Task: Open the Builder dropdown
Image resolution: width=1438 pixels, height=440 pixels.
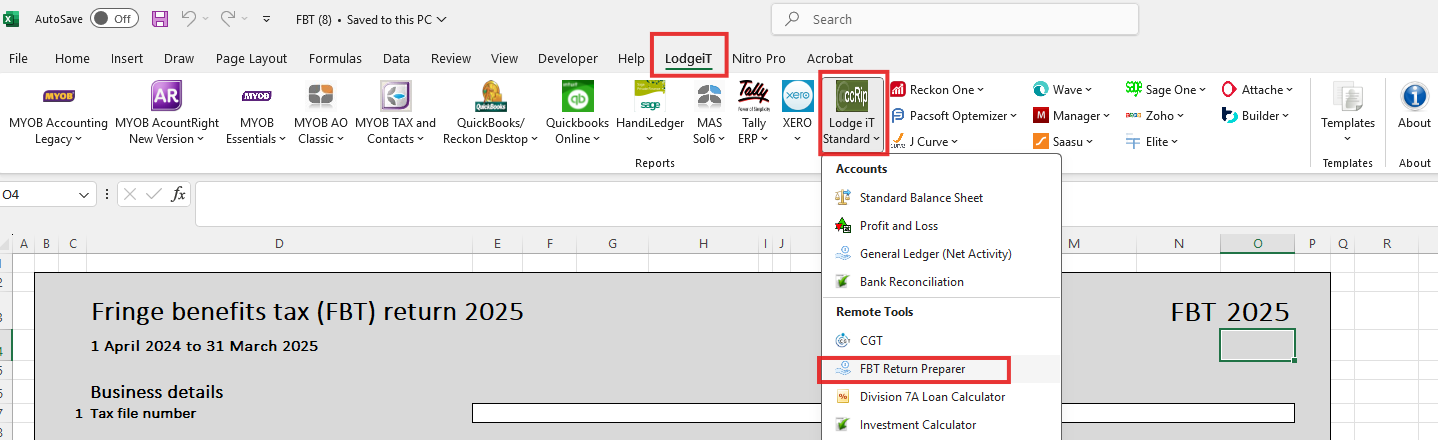Action: (1256, 116)
